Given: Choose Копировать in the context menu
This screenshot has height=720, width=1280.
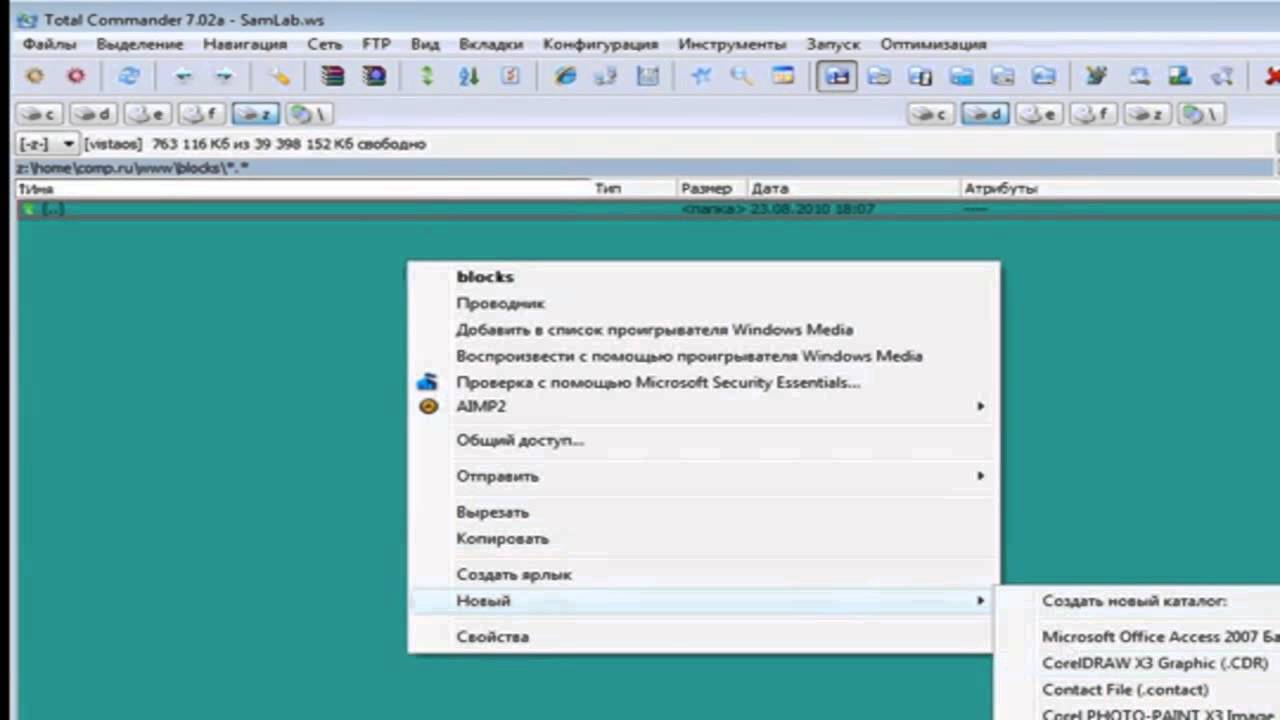Looking at the screenshot, I should pos(702,538).
